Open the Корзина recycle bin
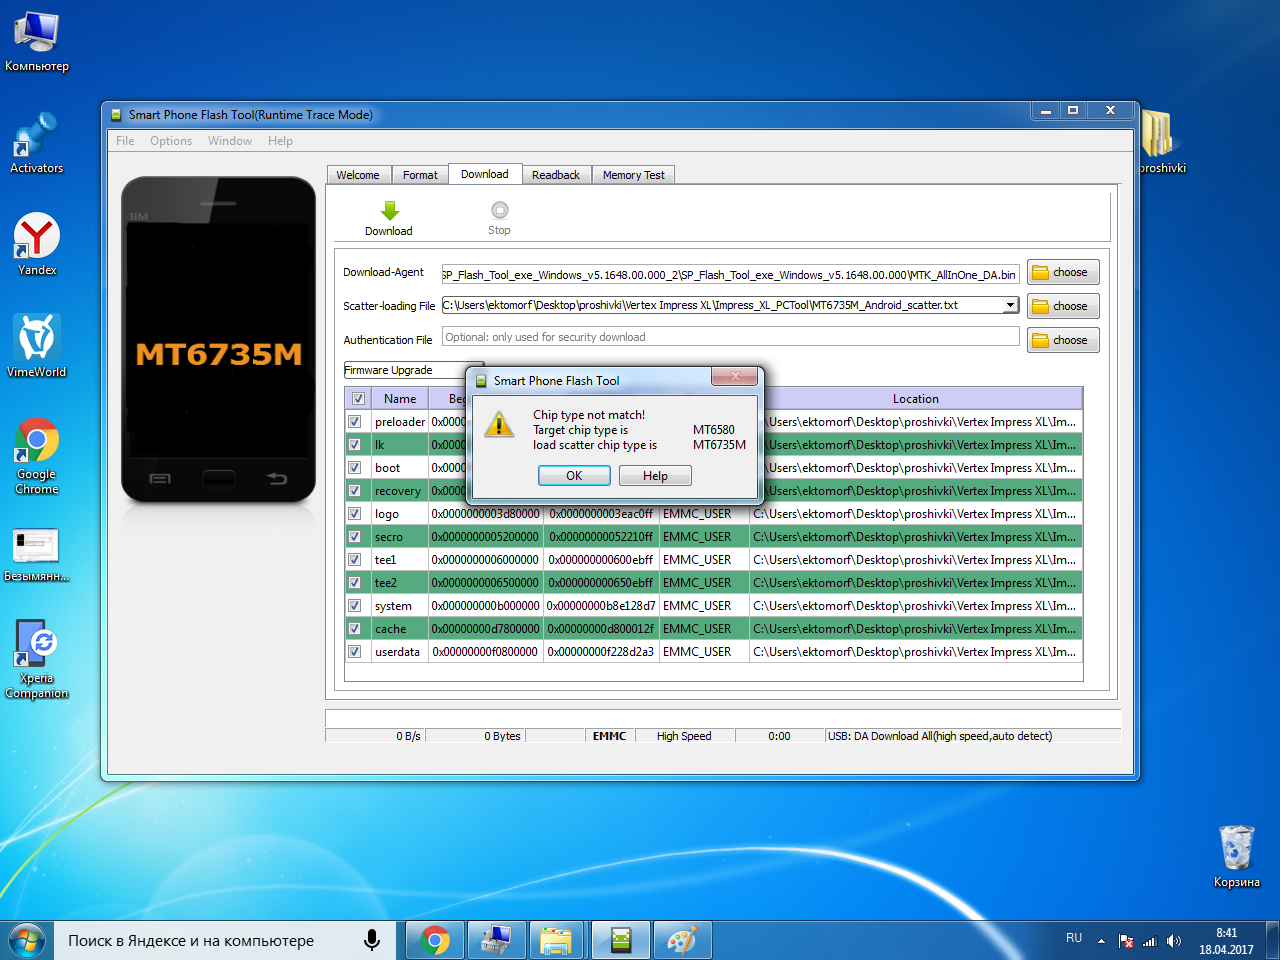 [x=1237, y=857]
